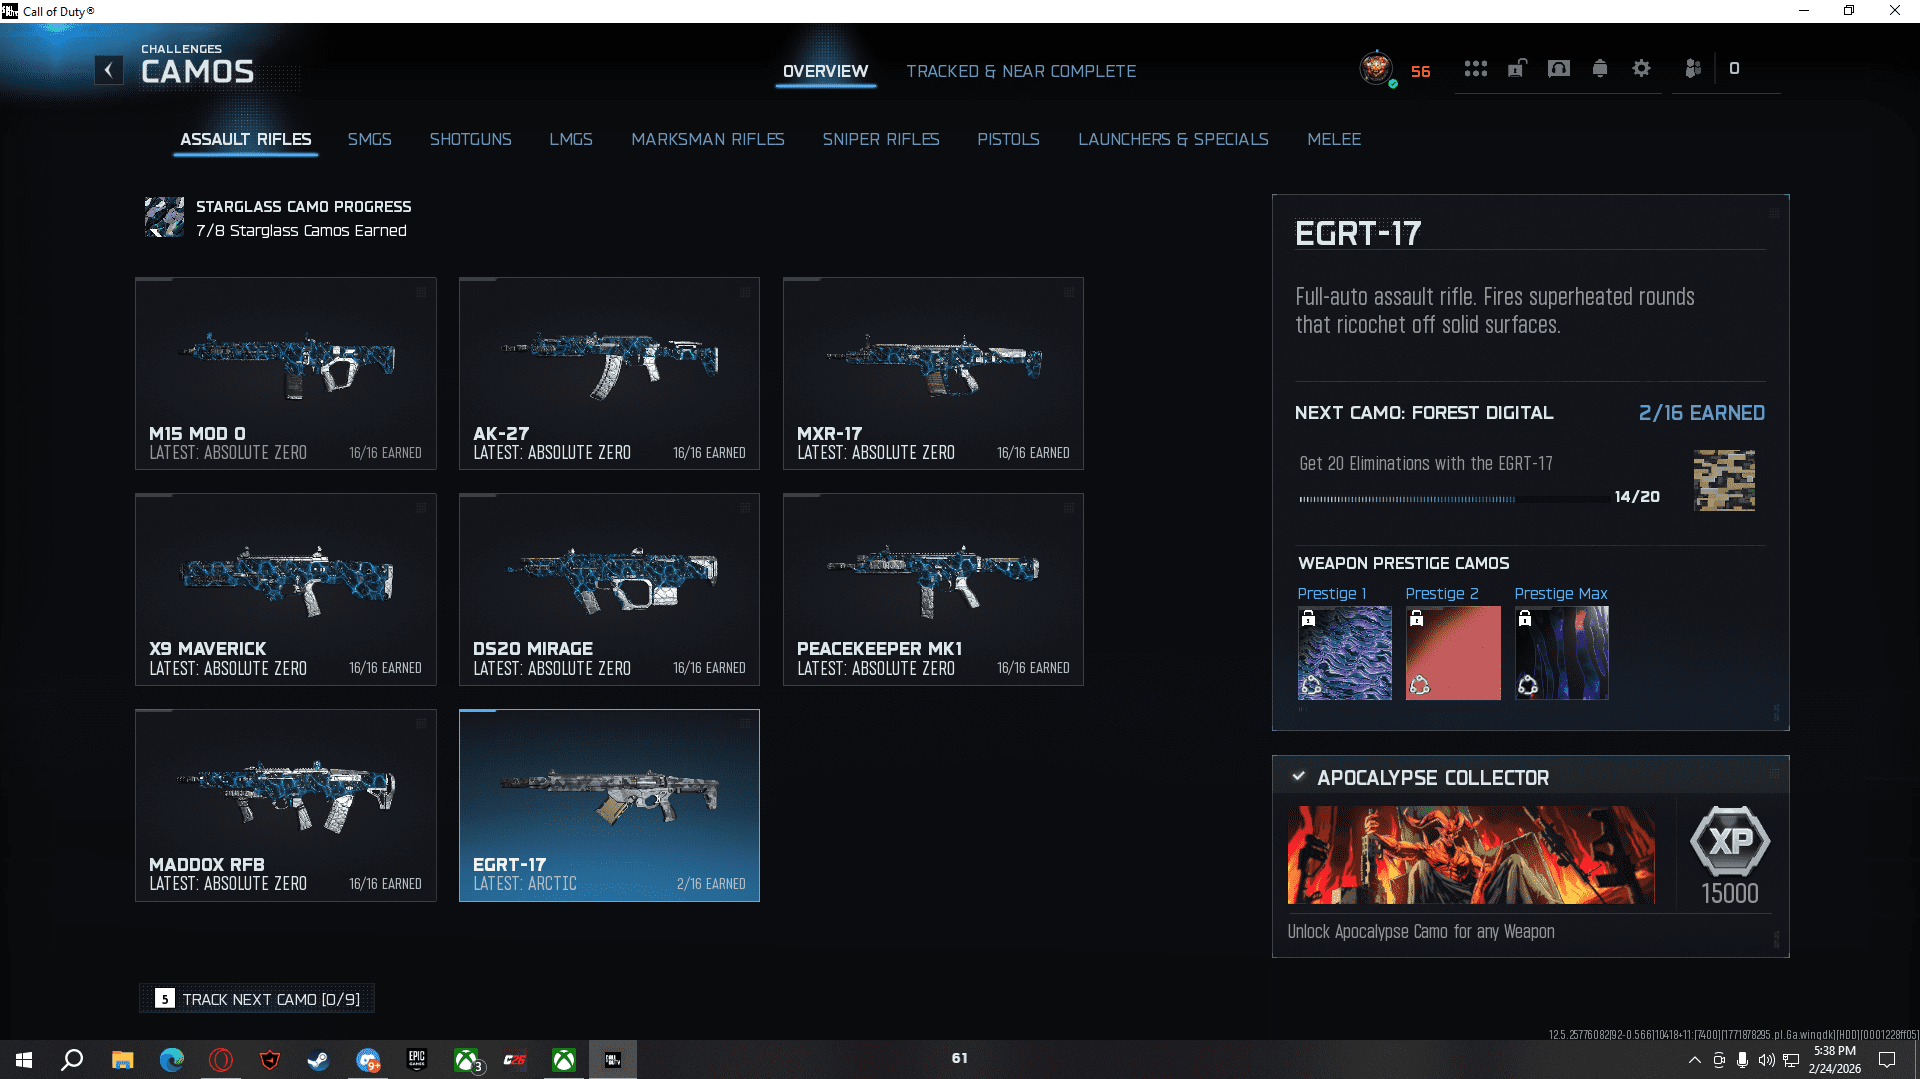Open Steam from the taskbar
Image resolution: width=1920 pixels, height=1079 pixels.
click(318, 1060)
